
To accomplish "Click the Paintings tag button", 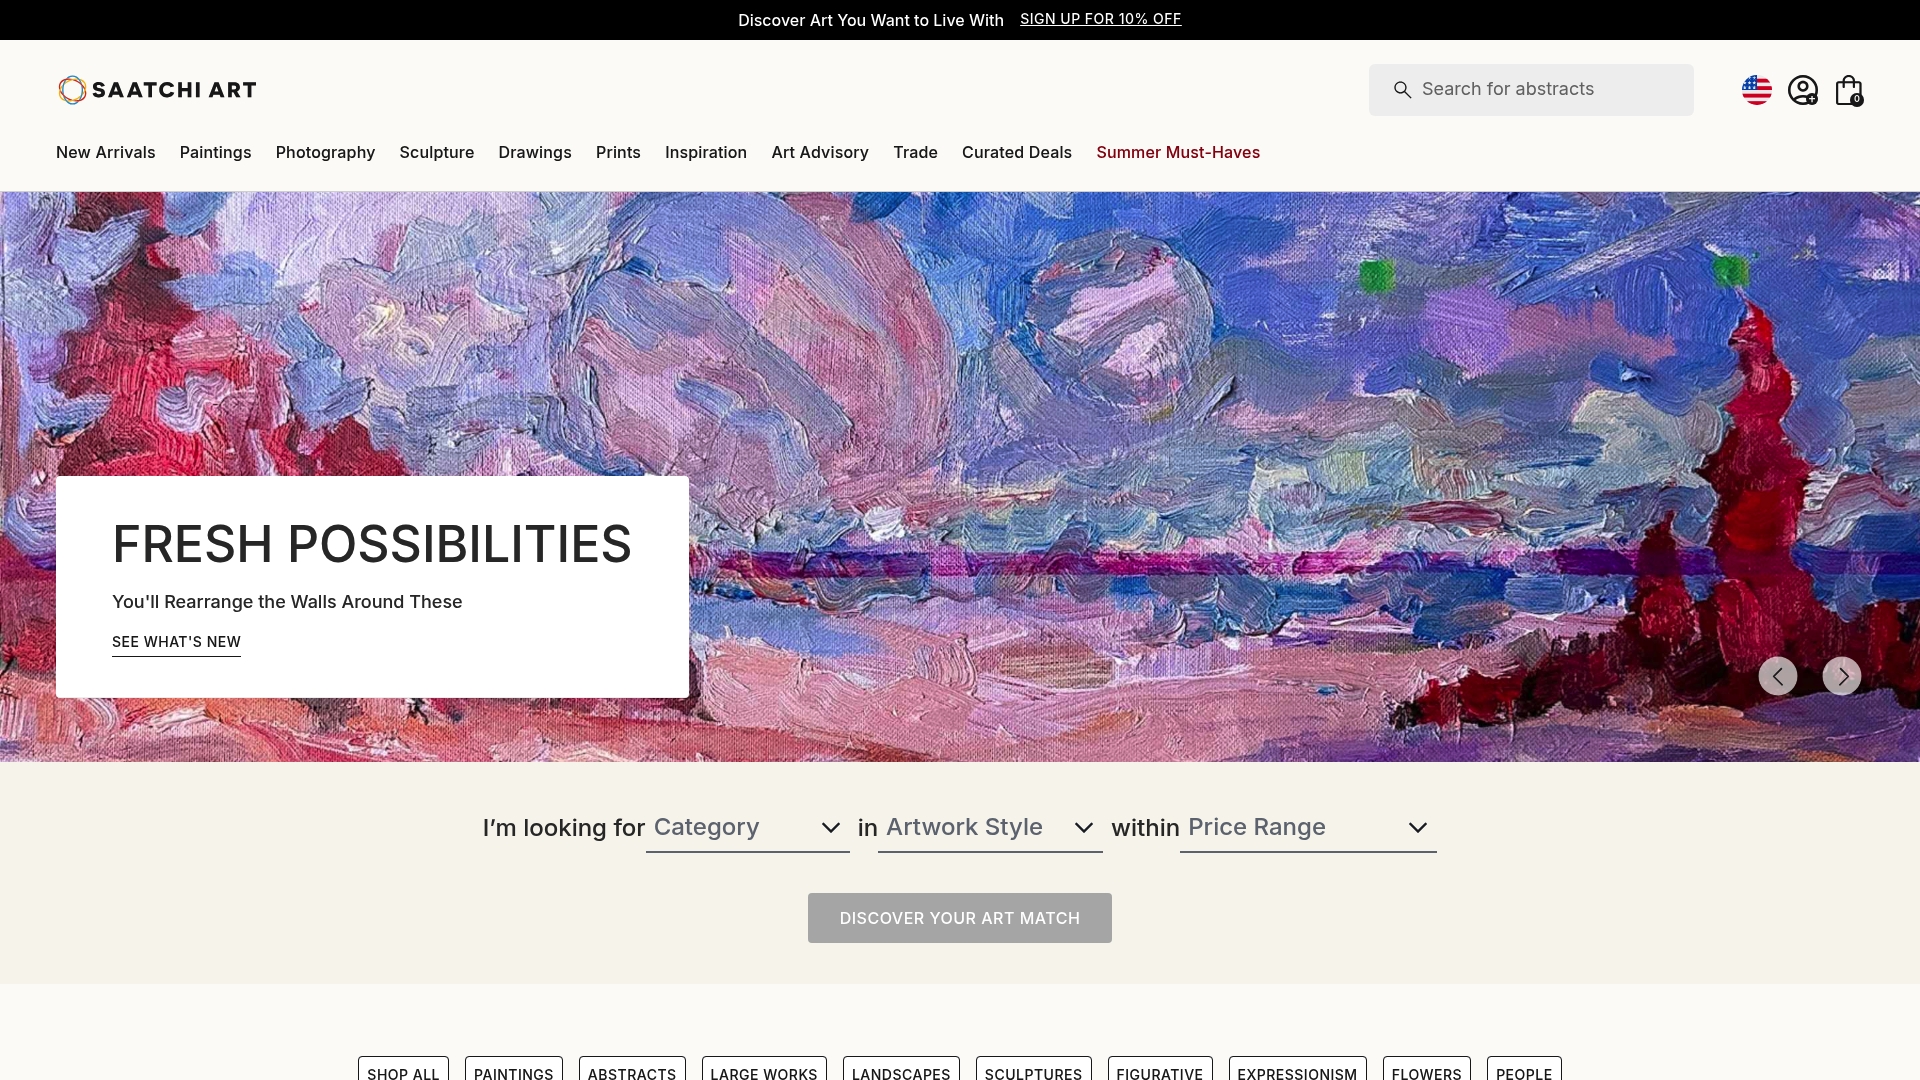I will tap(514, 1069).
